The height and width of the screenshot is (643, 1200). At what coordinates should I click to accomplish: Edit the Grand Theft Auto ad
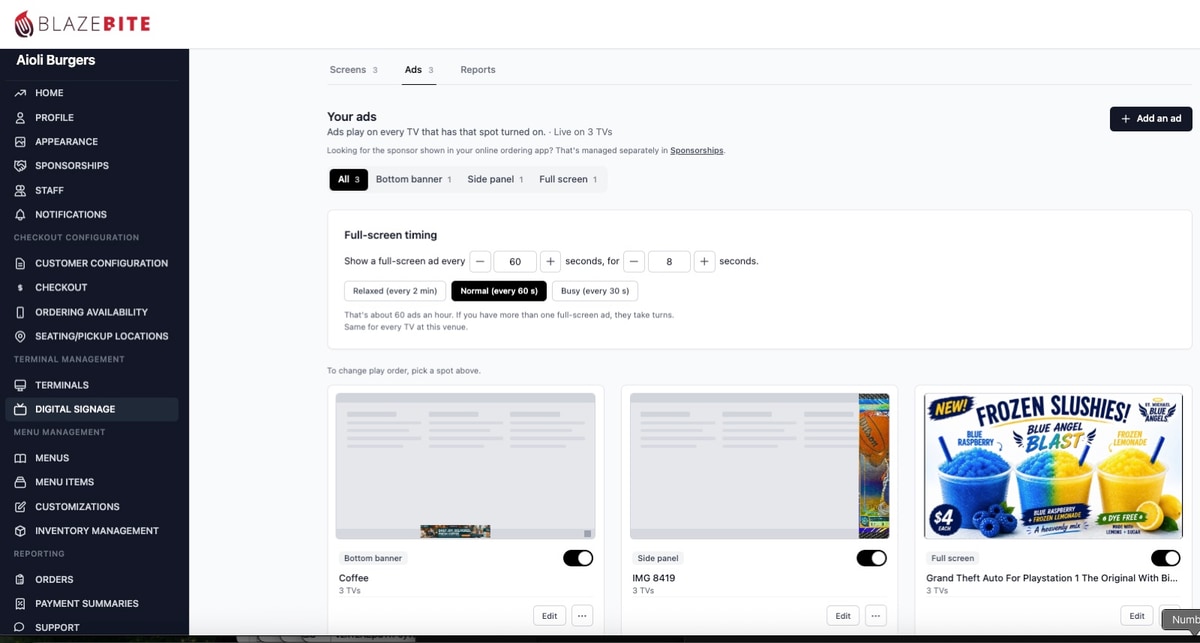coord(1136,616)
